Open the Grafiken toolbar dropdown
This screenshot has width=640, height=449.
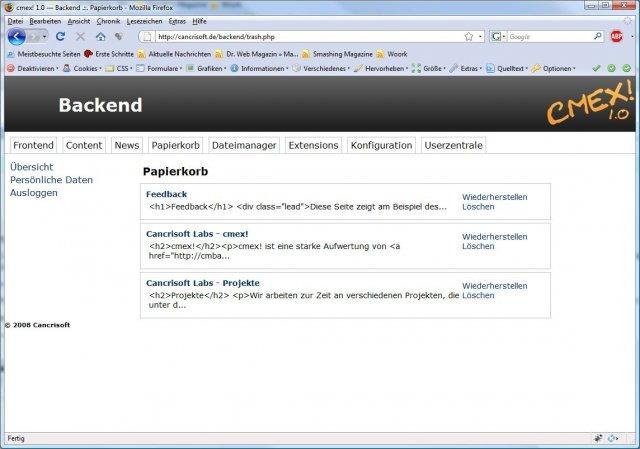(x=206, y=69)
